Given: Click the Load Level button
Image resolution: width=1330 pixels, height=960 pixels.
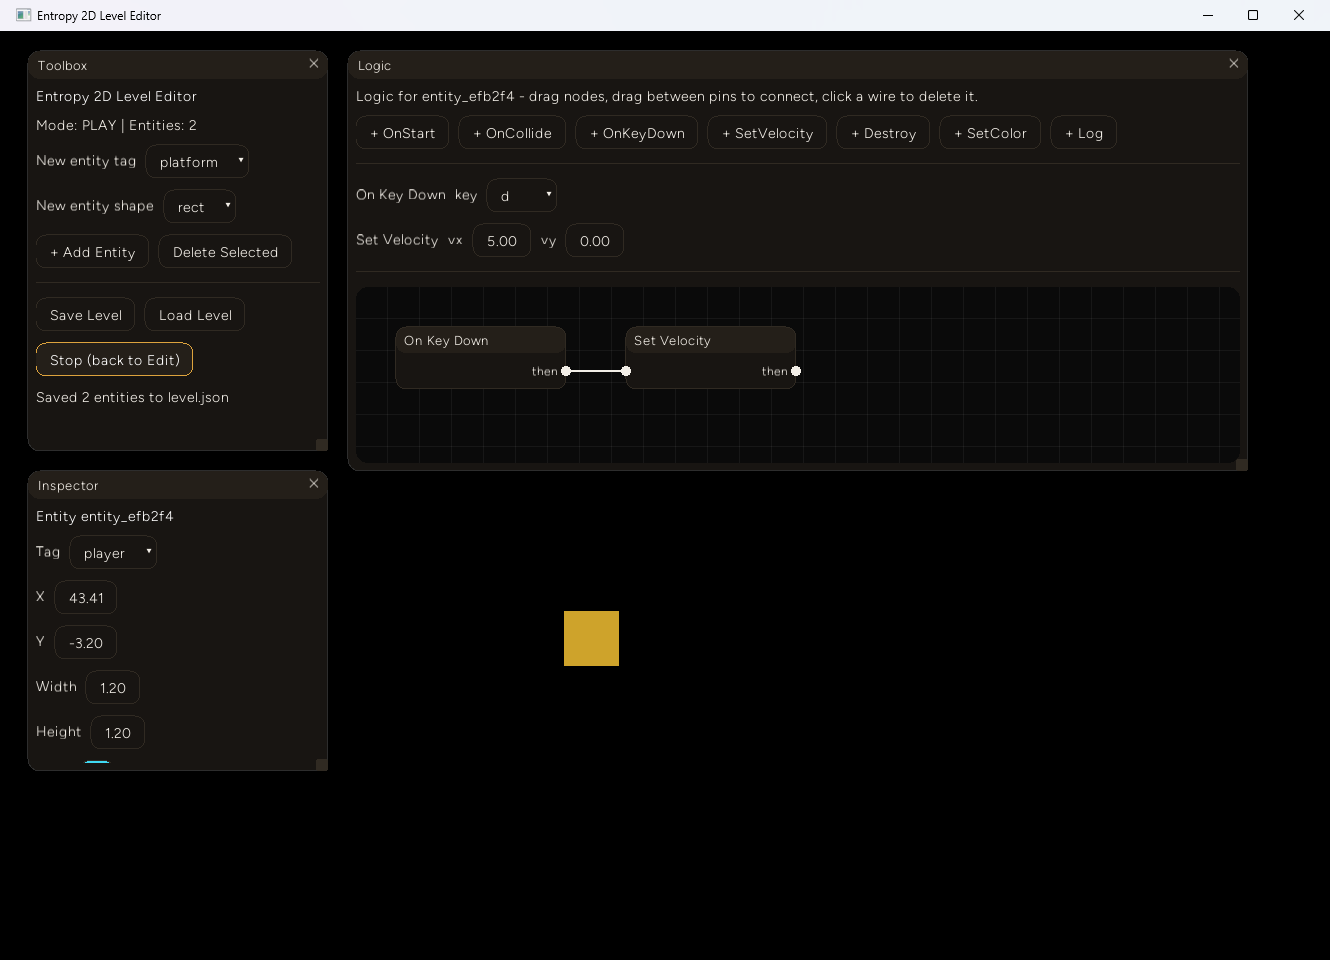Looking at the screenshot, I should pyautogui.click(x=195, y=315).
